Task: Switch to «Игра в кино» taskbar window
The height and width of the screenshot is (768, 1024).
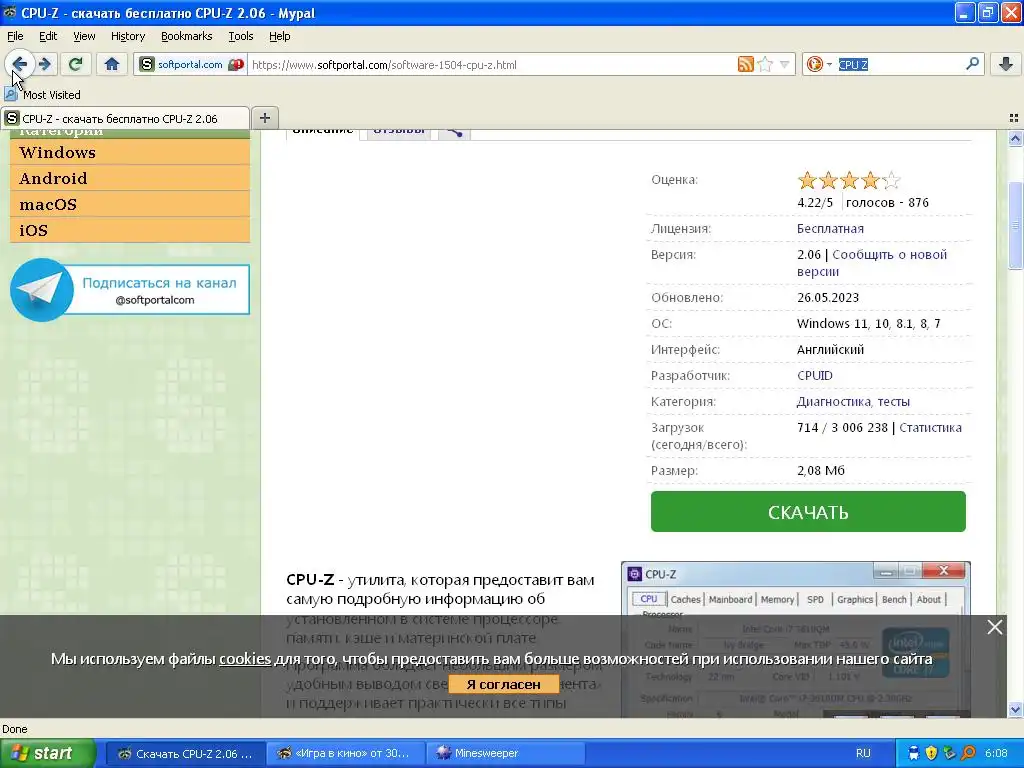Action: point(346,753)
